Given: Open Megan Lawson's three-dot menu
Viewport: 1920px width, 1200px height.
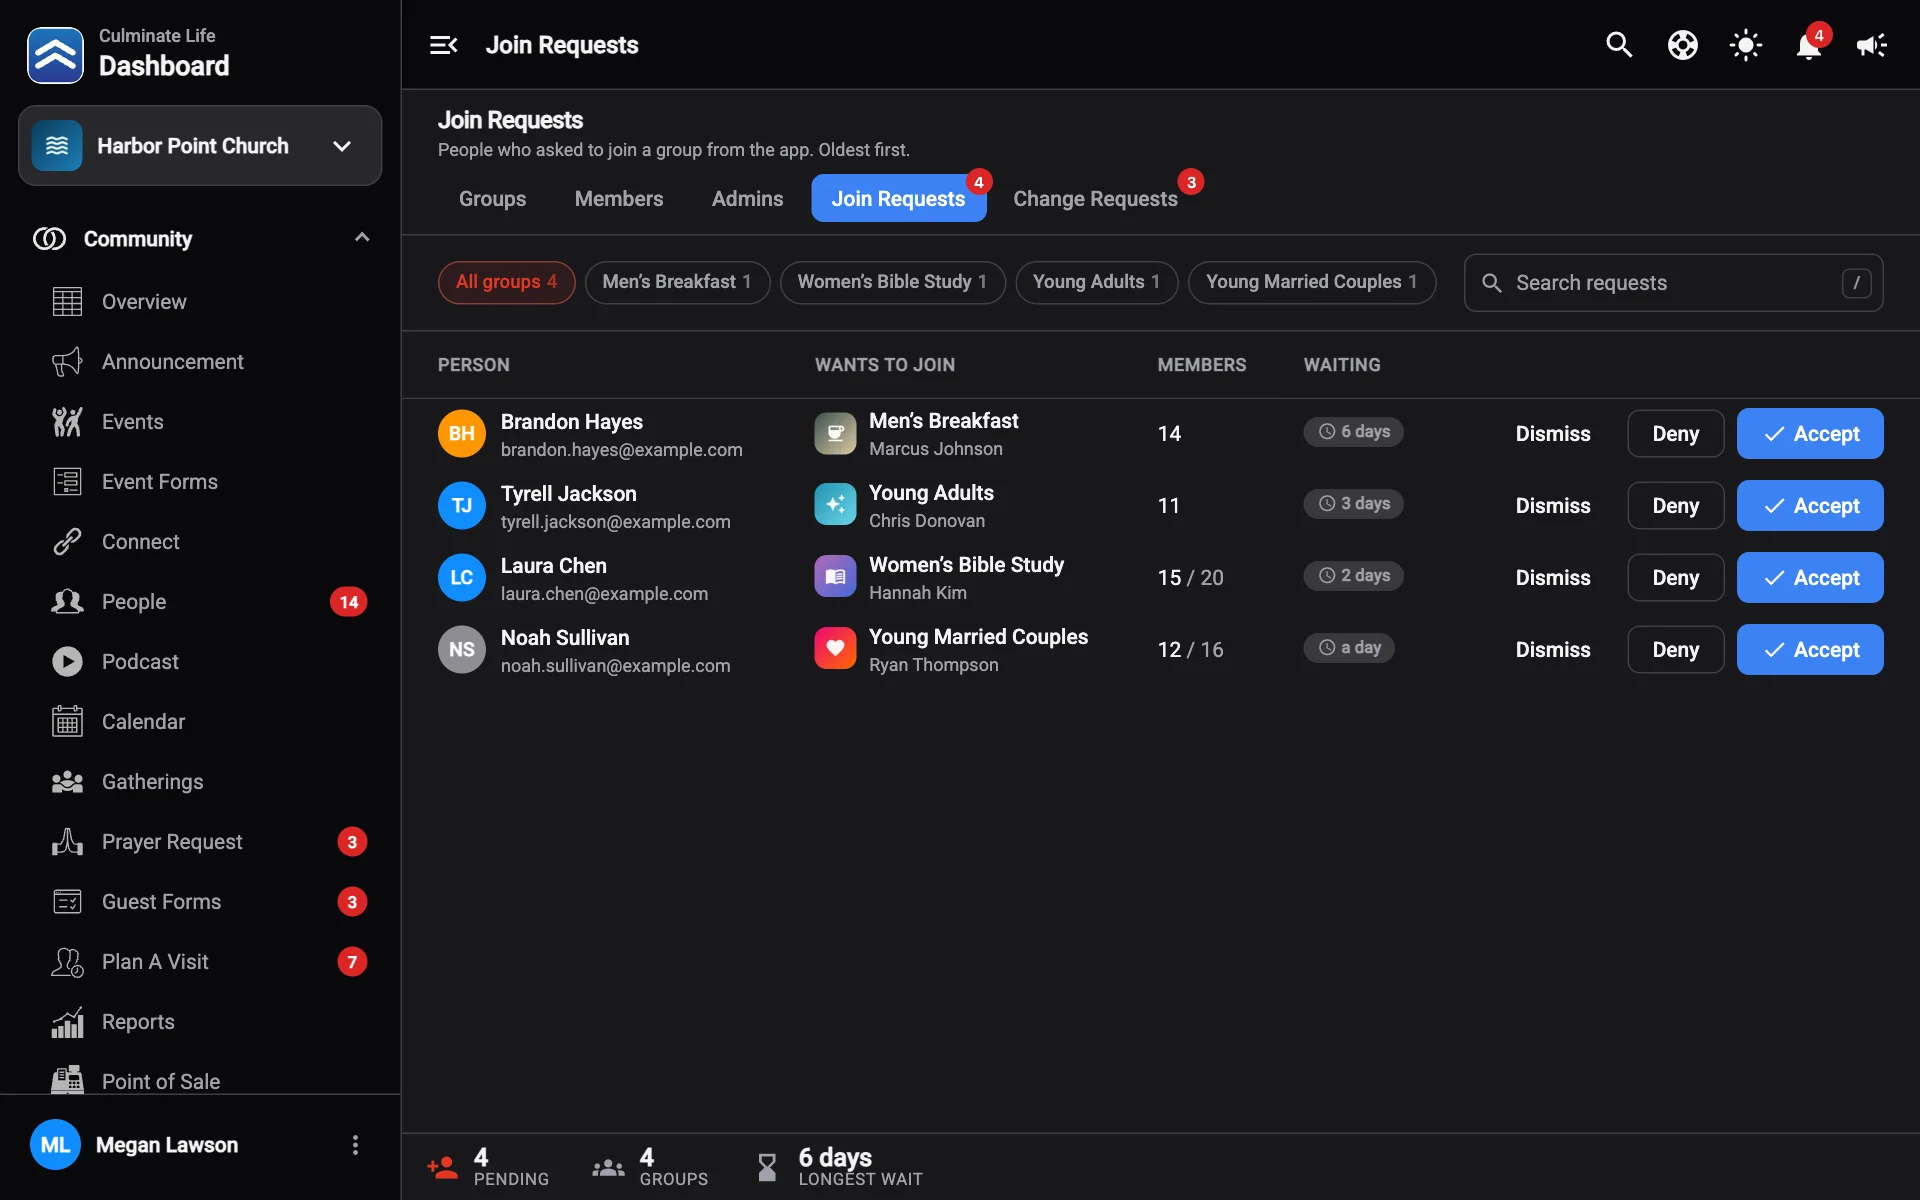Looking at the screenshot, I should (x=355, y=1145).
